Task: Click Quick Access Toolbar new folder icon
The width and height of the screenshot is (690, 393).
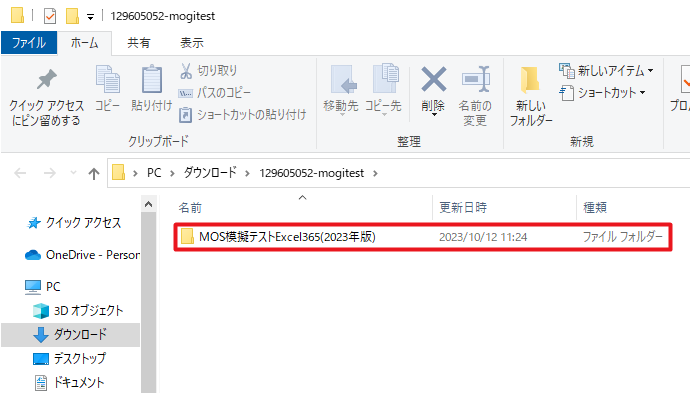Action: point(72,16)
